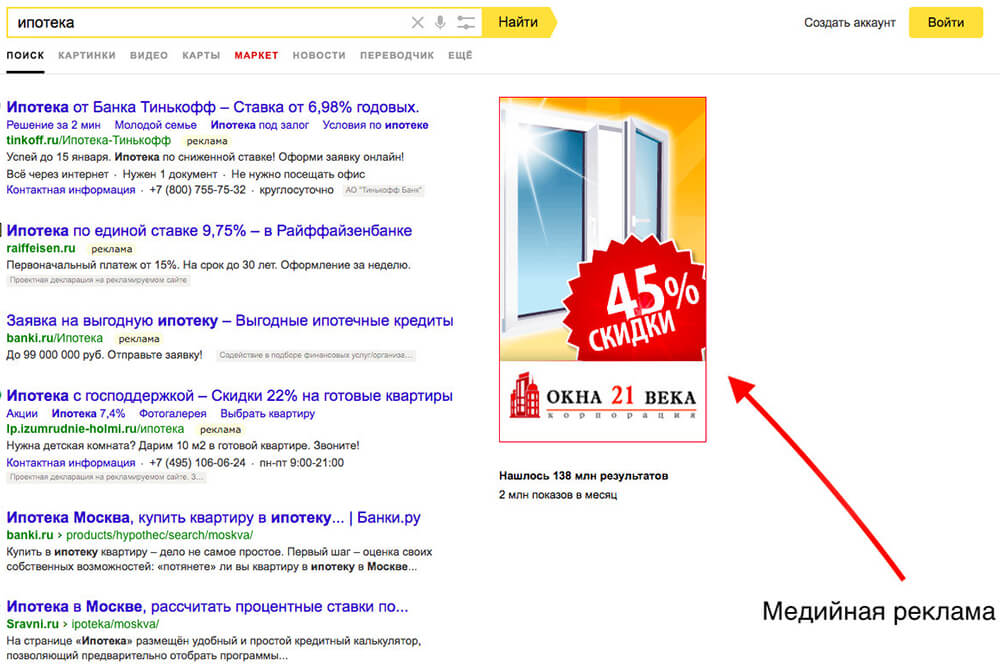The image size is (1000, 667).
Task: Follow the Молодой семье sitelink
Action: 156,125
